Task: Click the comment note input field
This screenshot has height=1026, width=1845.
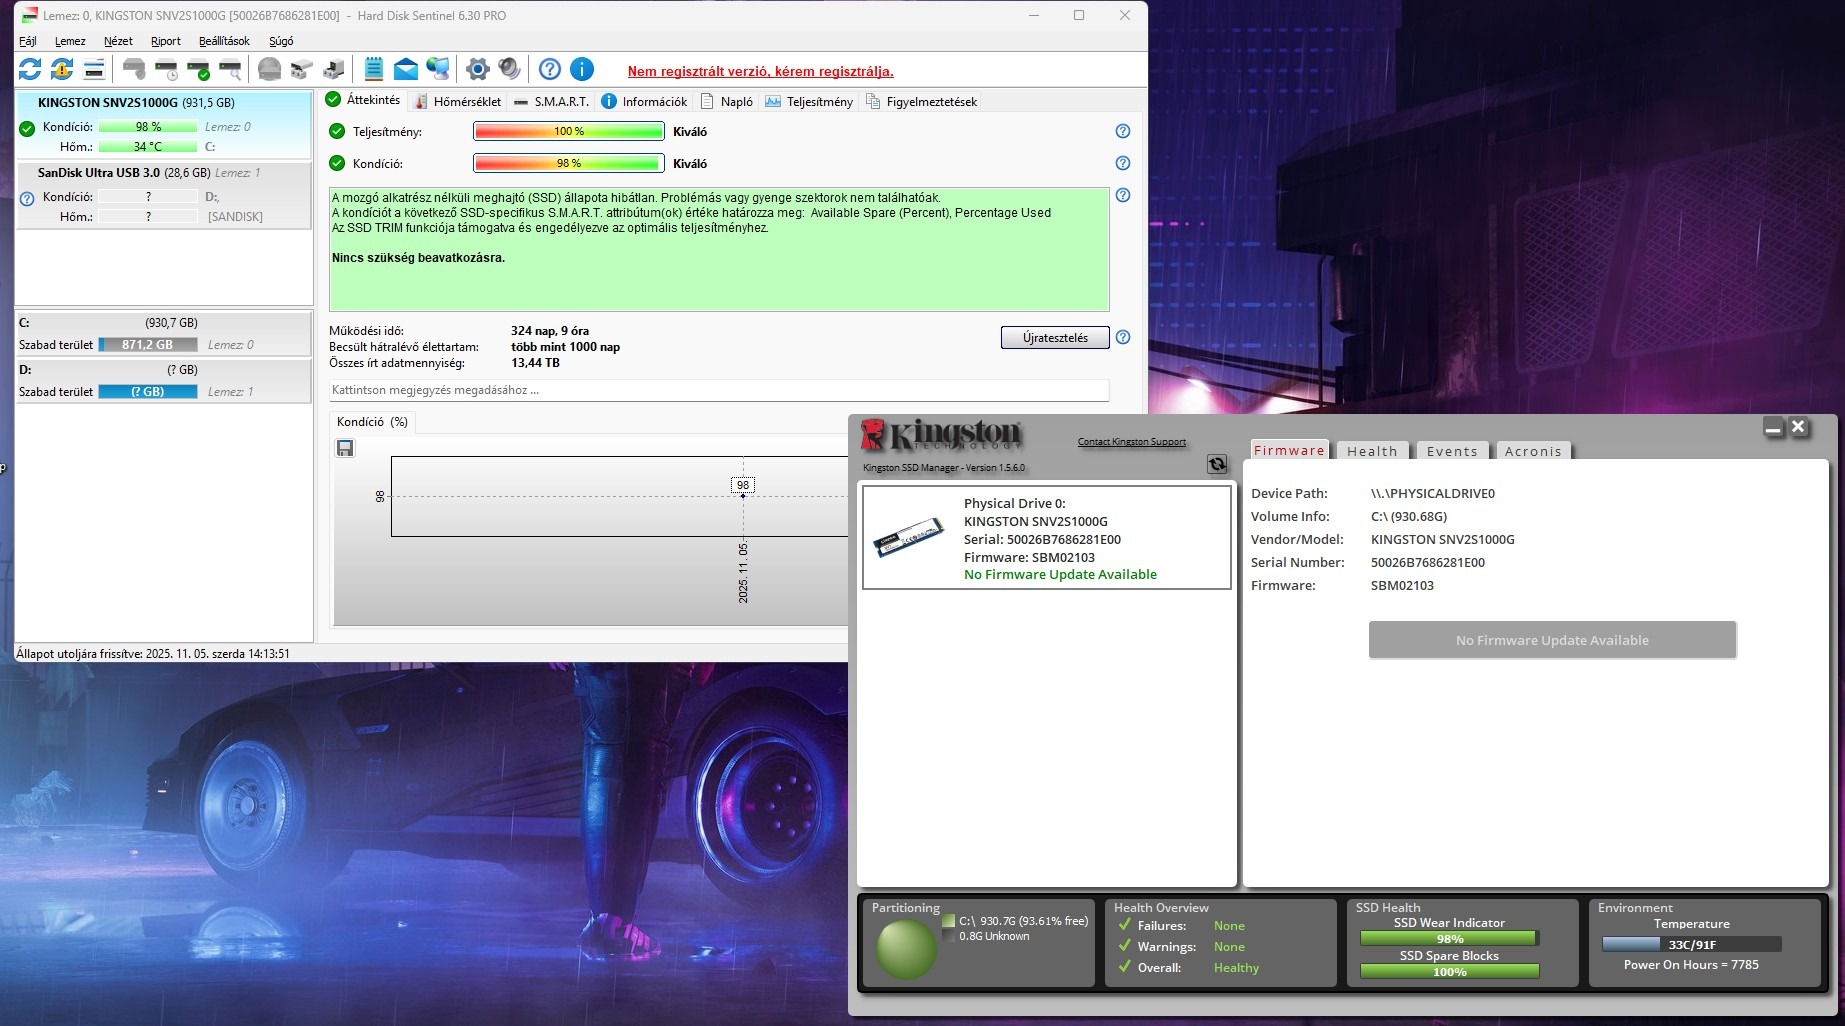Action: coord(719,390)
